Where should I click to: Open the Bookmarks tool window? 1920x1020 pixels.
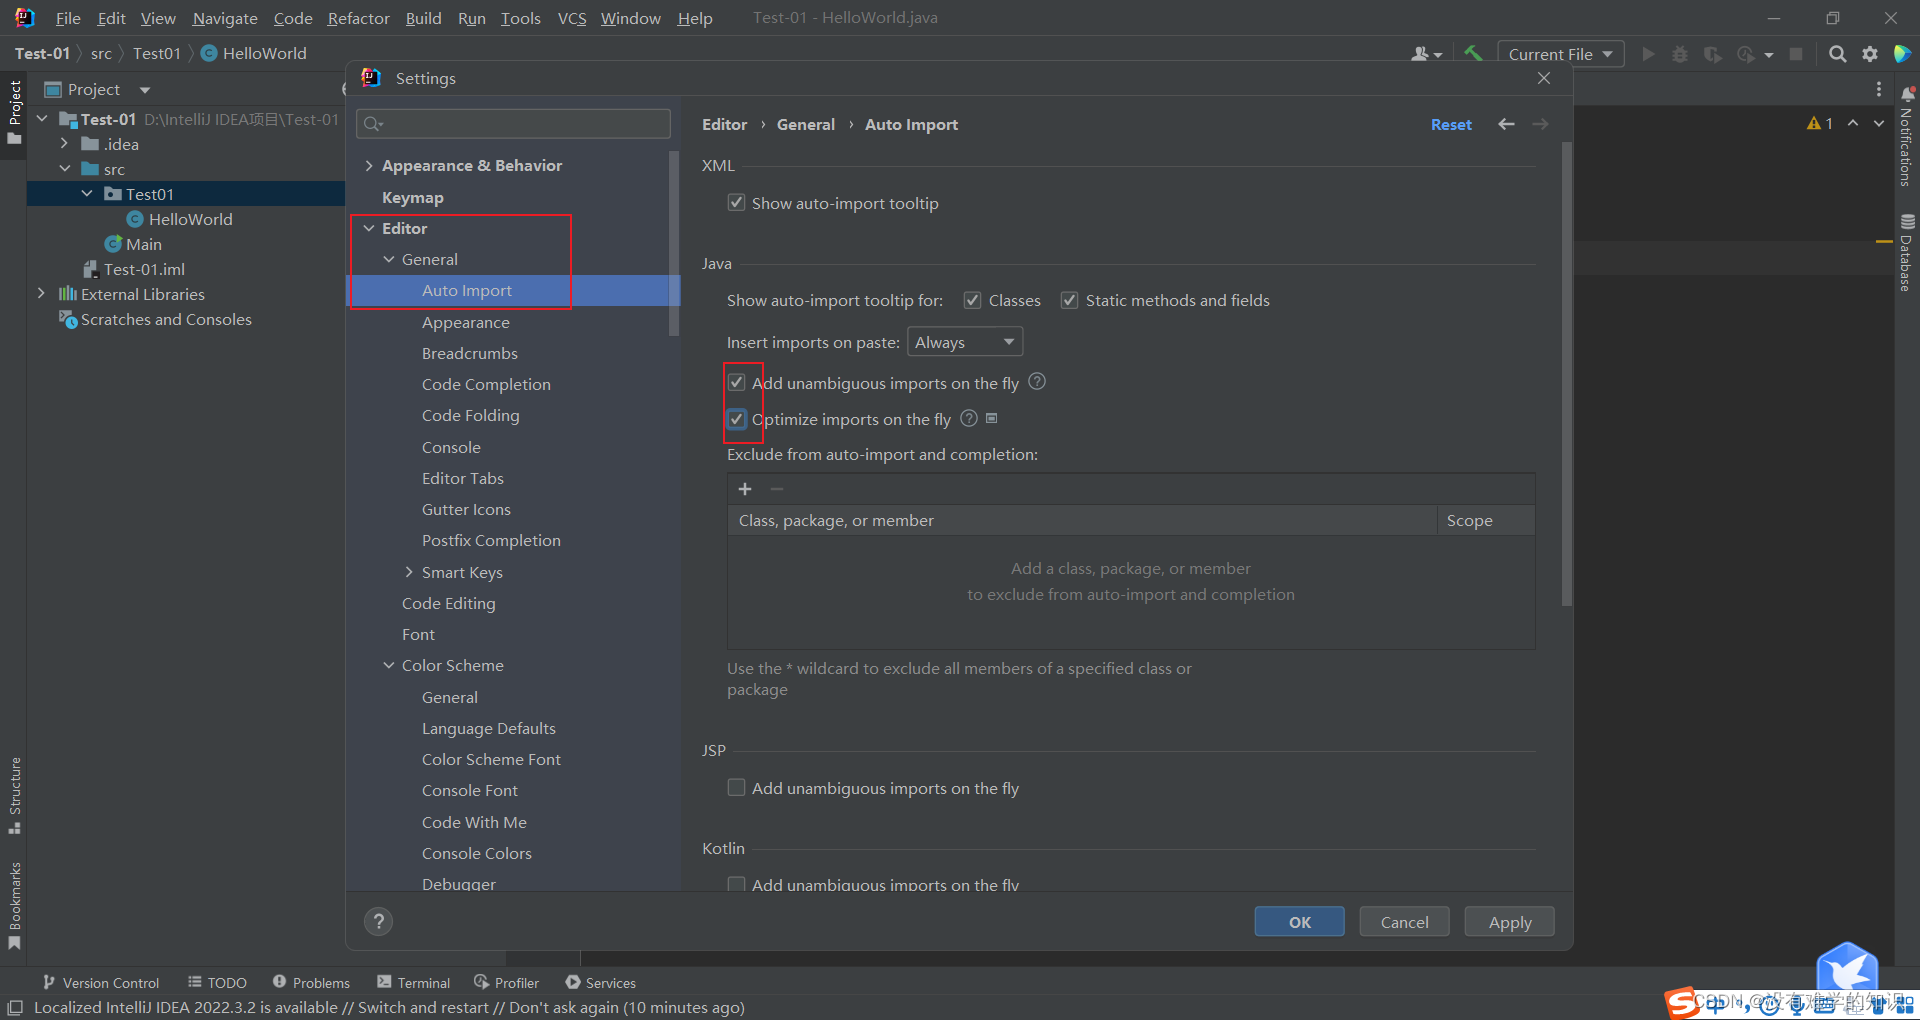tap(15, 905)
